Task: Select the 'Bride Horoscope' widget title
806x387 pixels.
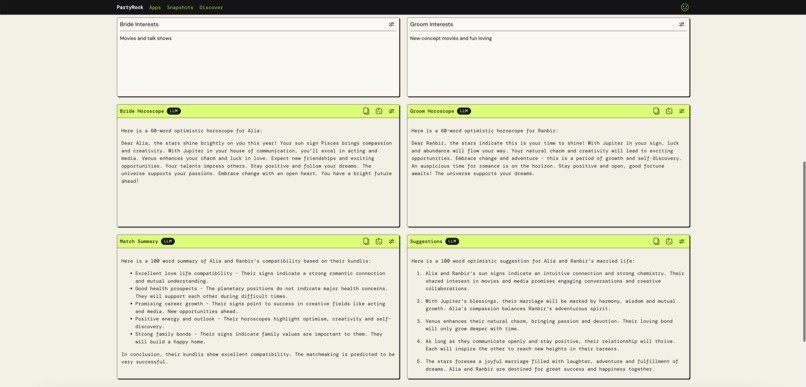Action: click(142, 111)
